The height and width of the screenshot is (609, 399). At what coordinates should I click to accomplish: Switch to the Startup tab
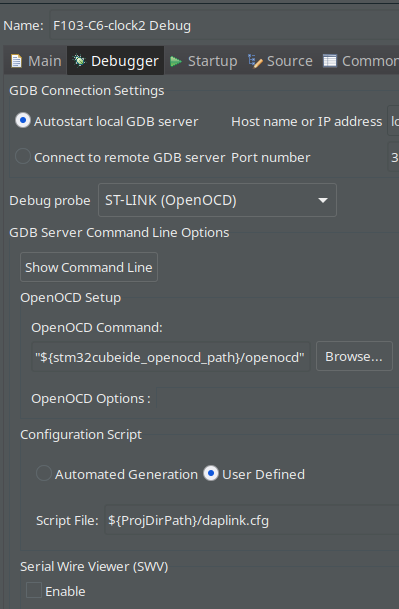click(x=203, y=61)
